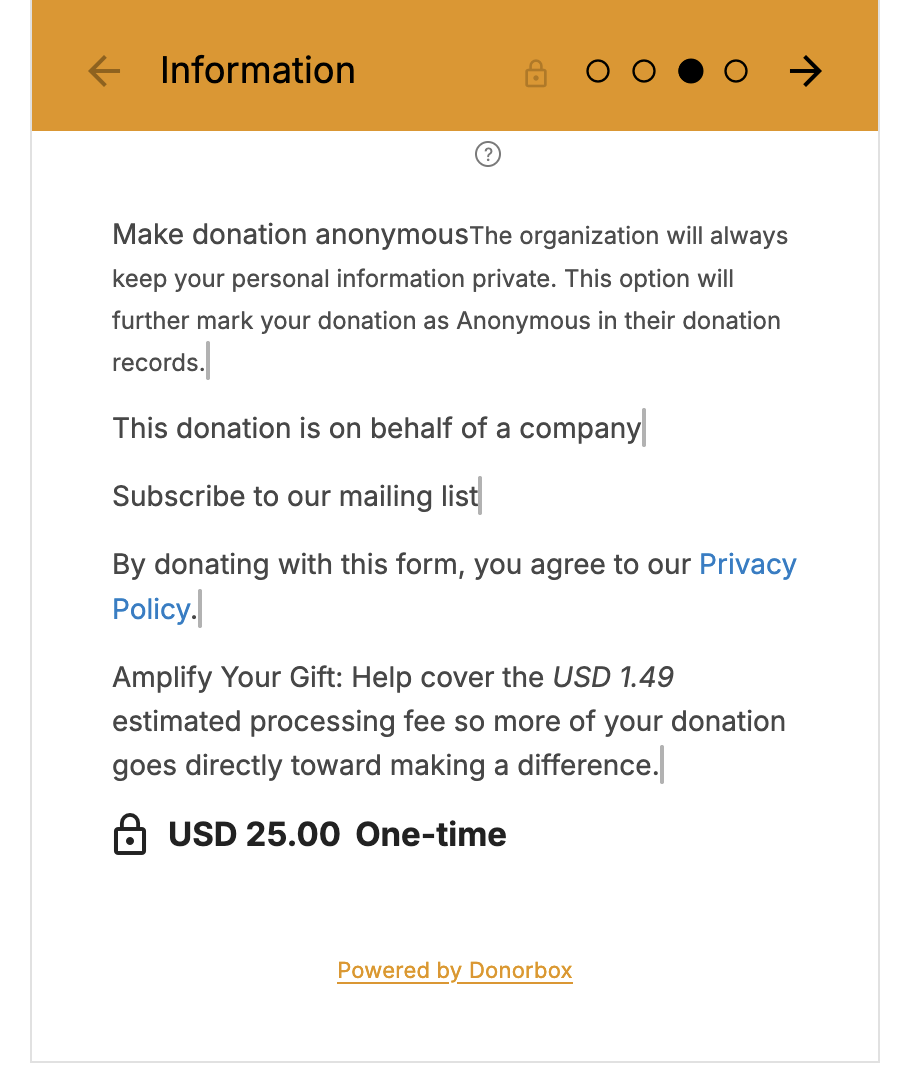Toggle Make donation anonymous option

click(290, 235)
